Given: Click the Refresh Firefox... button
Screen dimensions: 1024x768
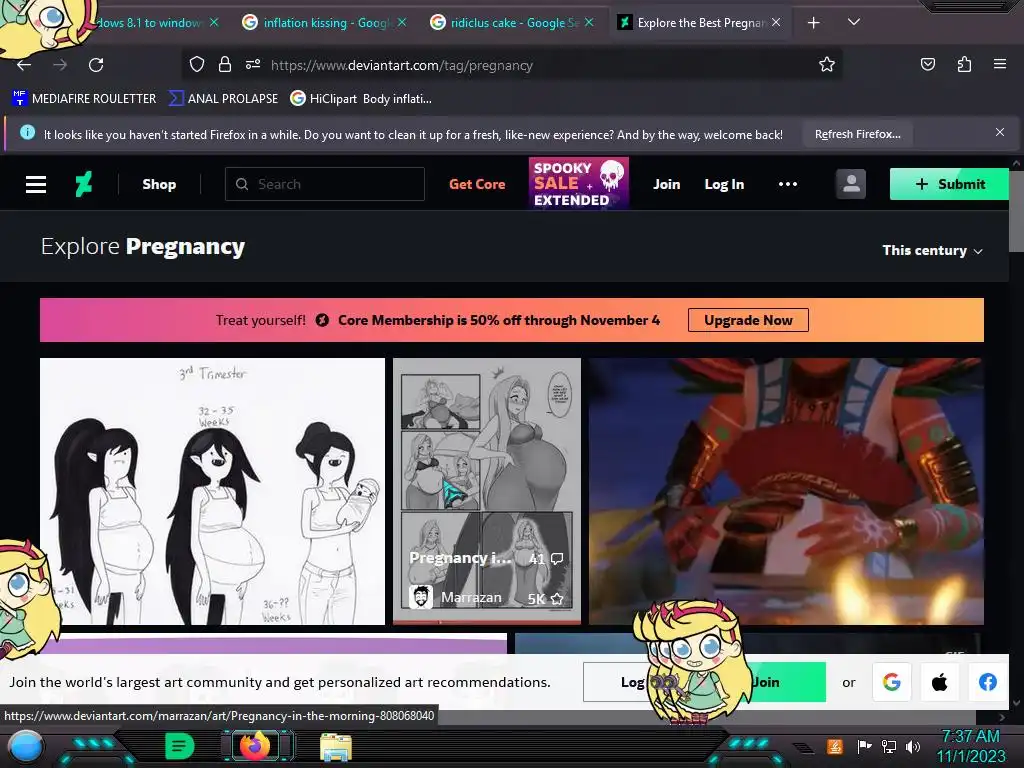Looking at the screenshot, I should (857, 135).
